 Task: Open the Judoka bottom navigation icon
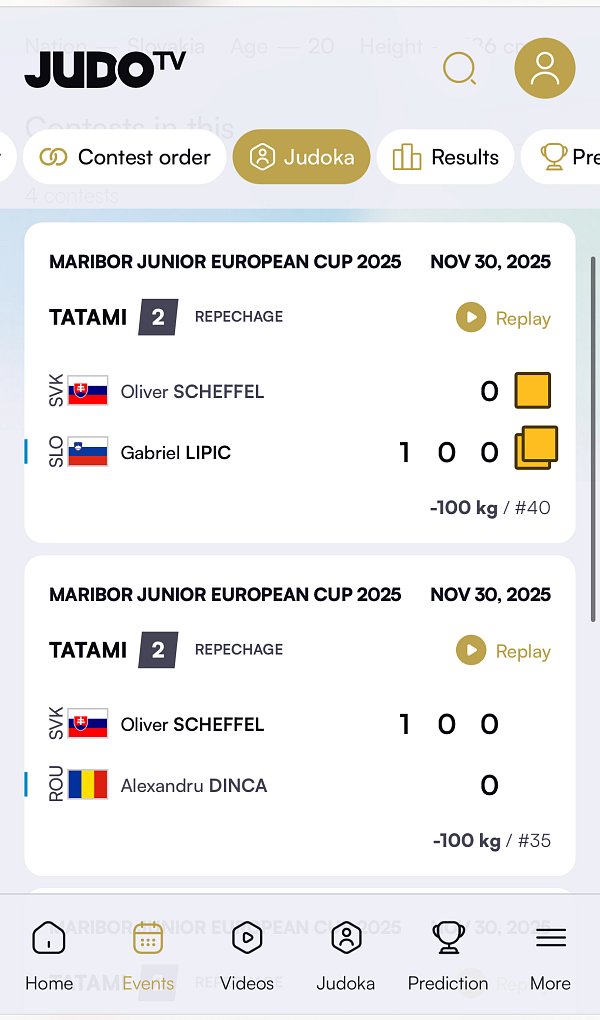[x=345, y=955]
